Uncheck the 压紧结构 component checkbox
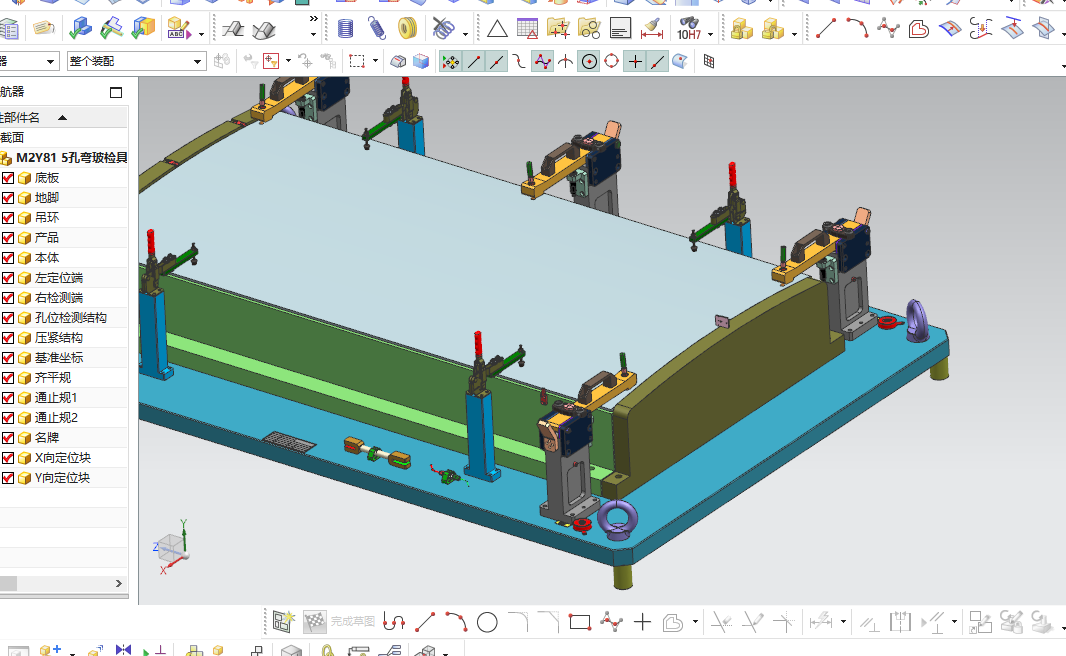This screenshot has height=656, width=1066. [x=8, y=338]
